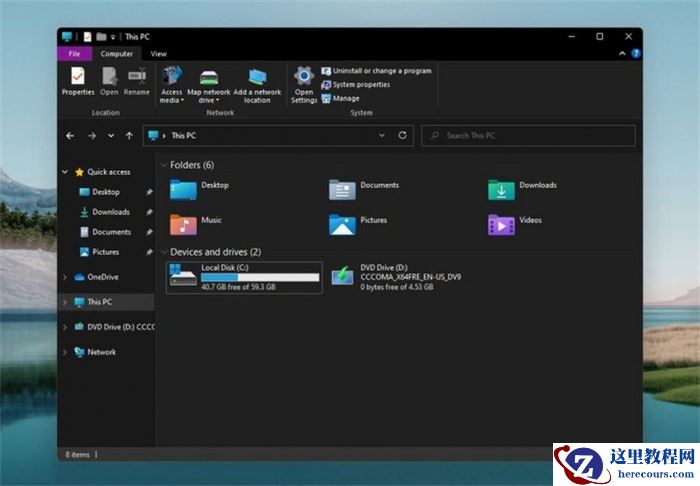The width and height of the screenshot is (700, 486).
Task: Click System properties in ribbon
Action: 355,85
